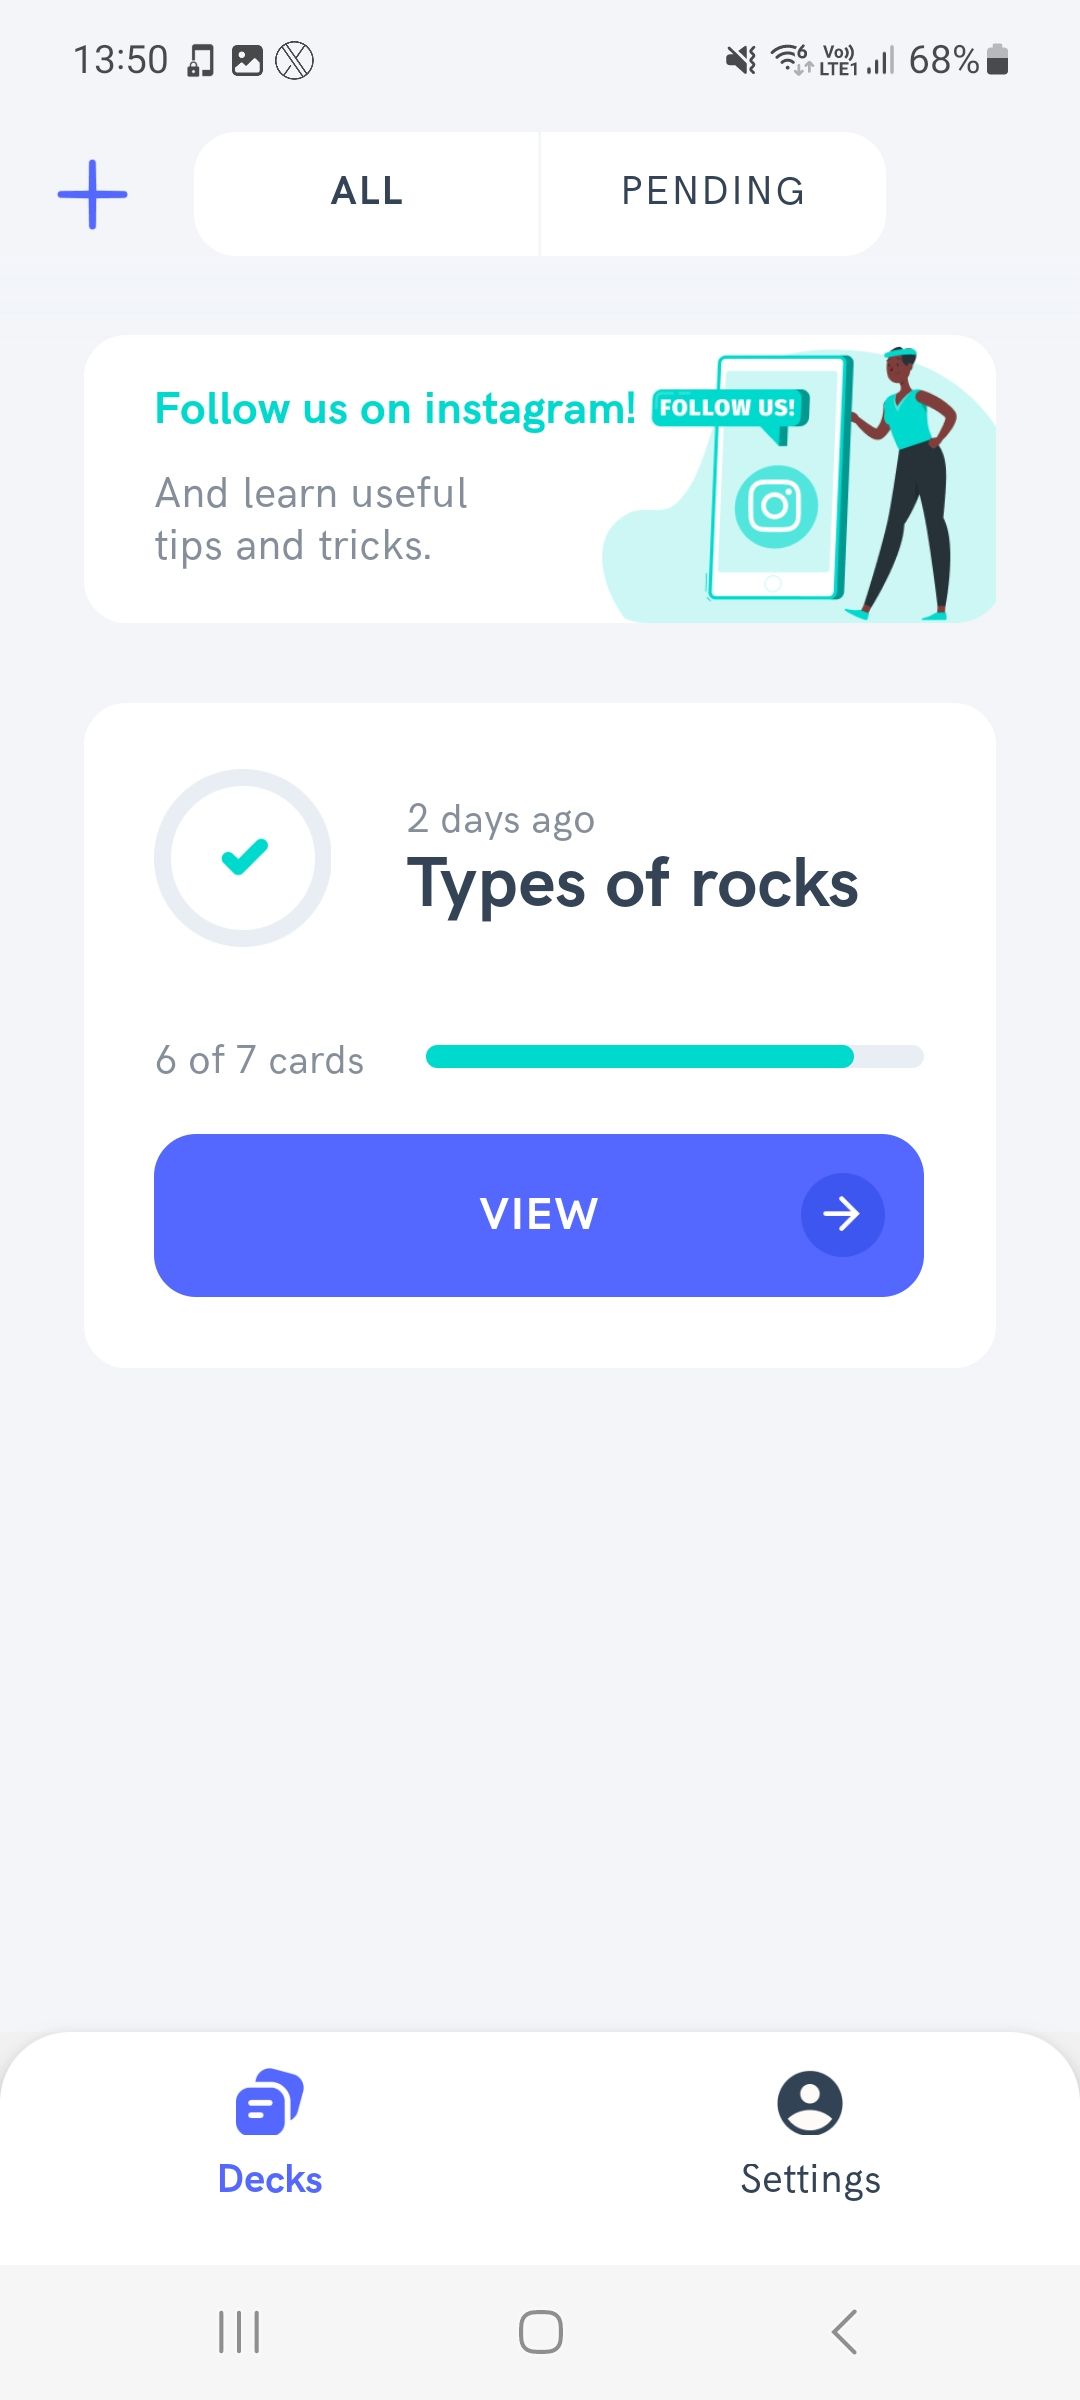
Task: Tap the plus icon to add deck
Action: 92,194
